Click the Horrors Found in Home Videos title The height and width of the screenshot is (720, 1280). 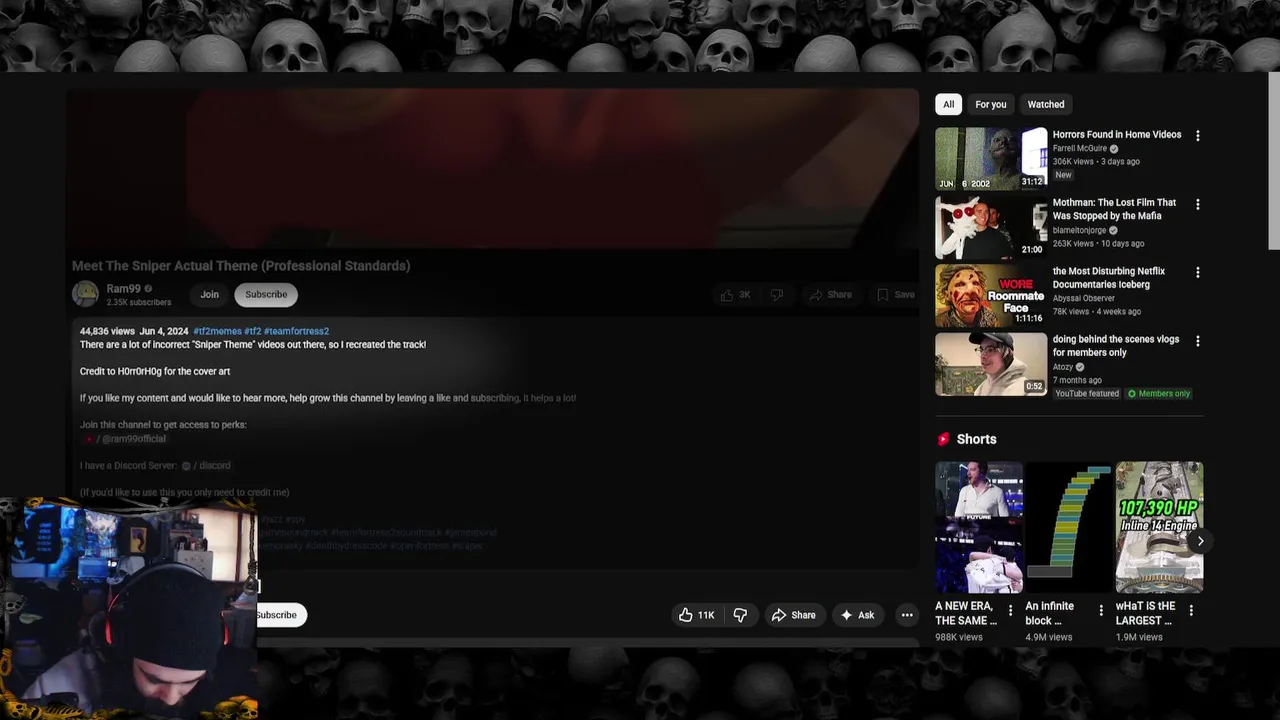(1116, 134)
